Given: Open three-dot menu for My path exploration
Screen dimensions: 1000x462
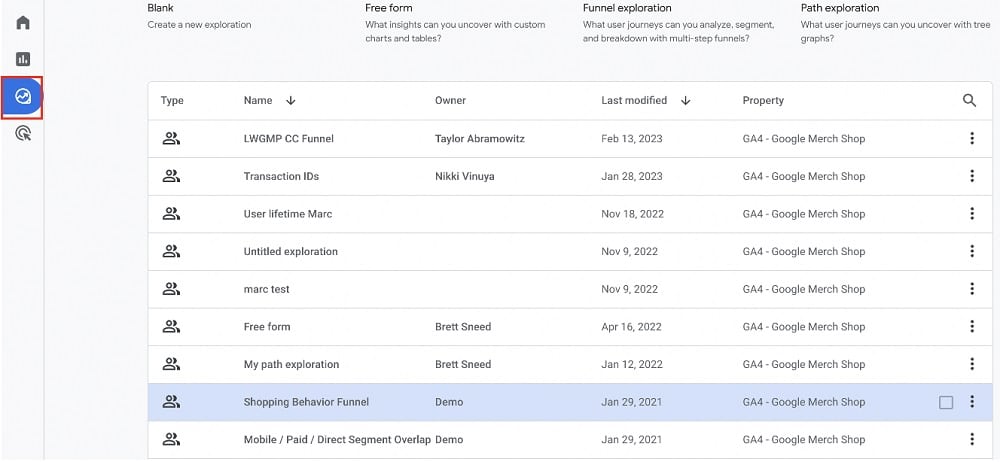Looking at the screenshot, I should [971, 364].
